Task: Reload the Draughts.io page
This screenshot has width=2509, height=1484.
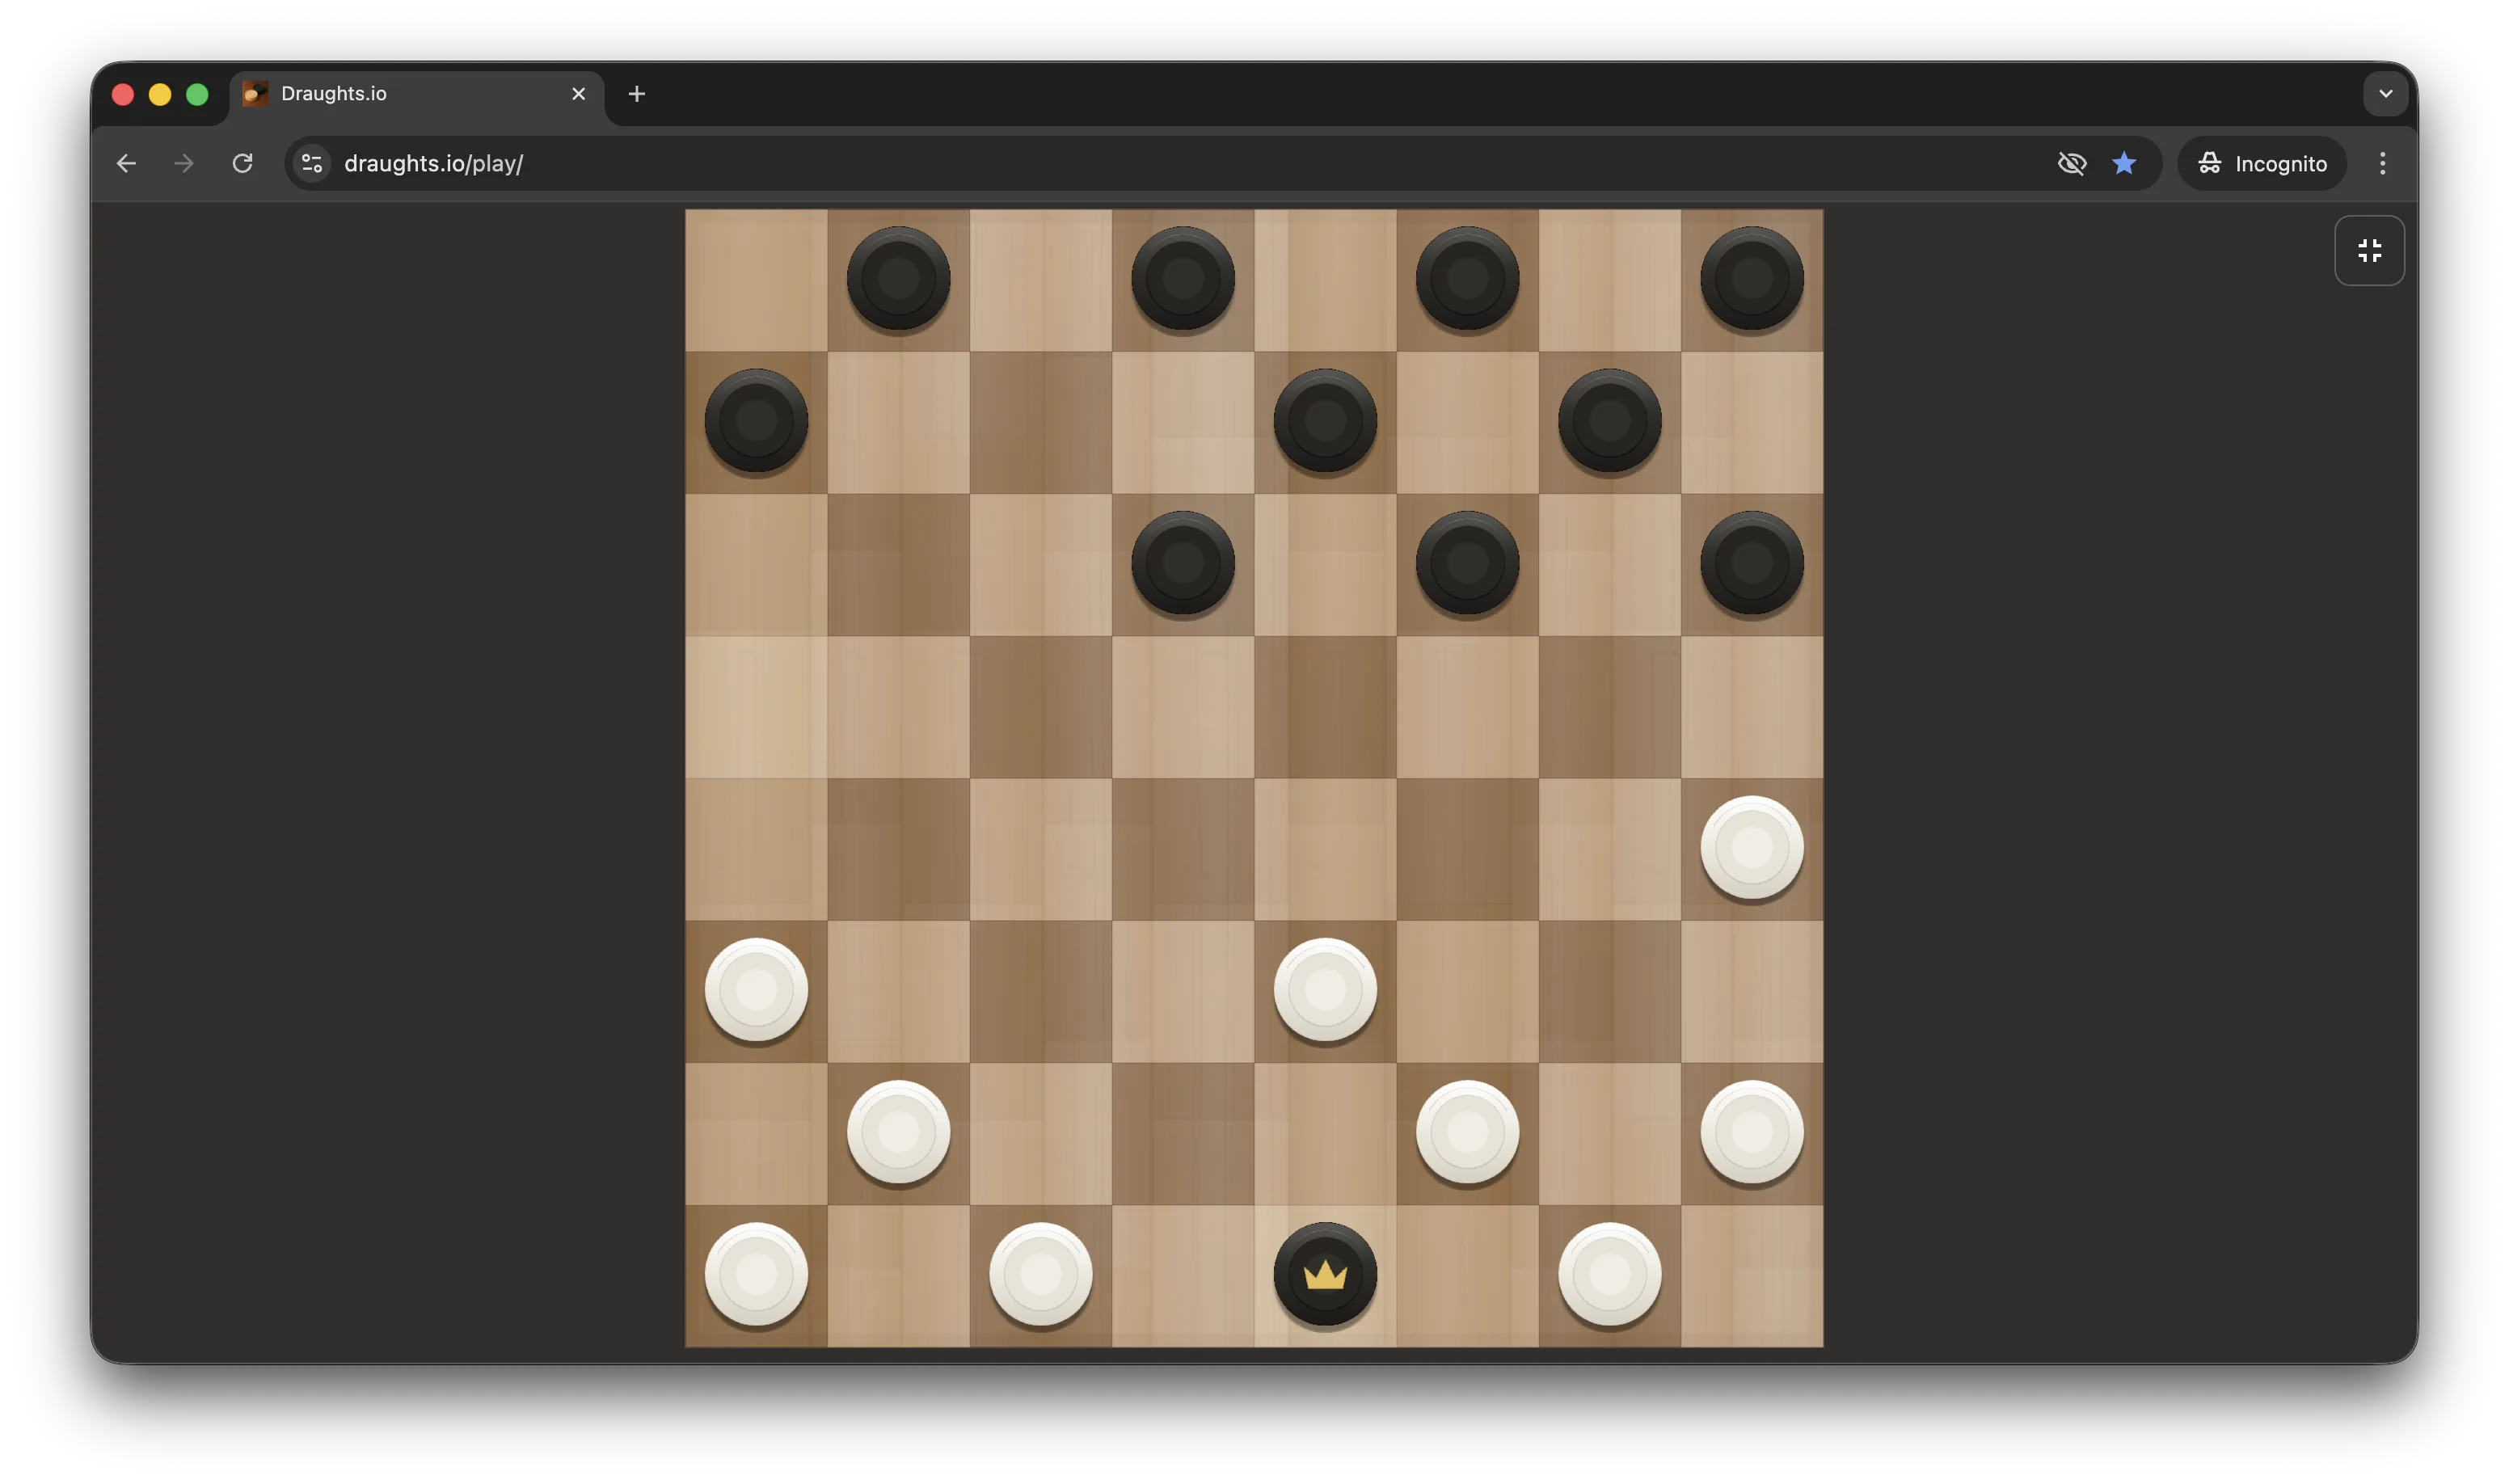Action: click(x=241, y=163)
